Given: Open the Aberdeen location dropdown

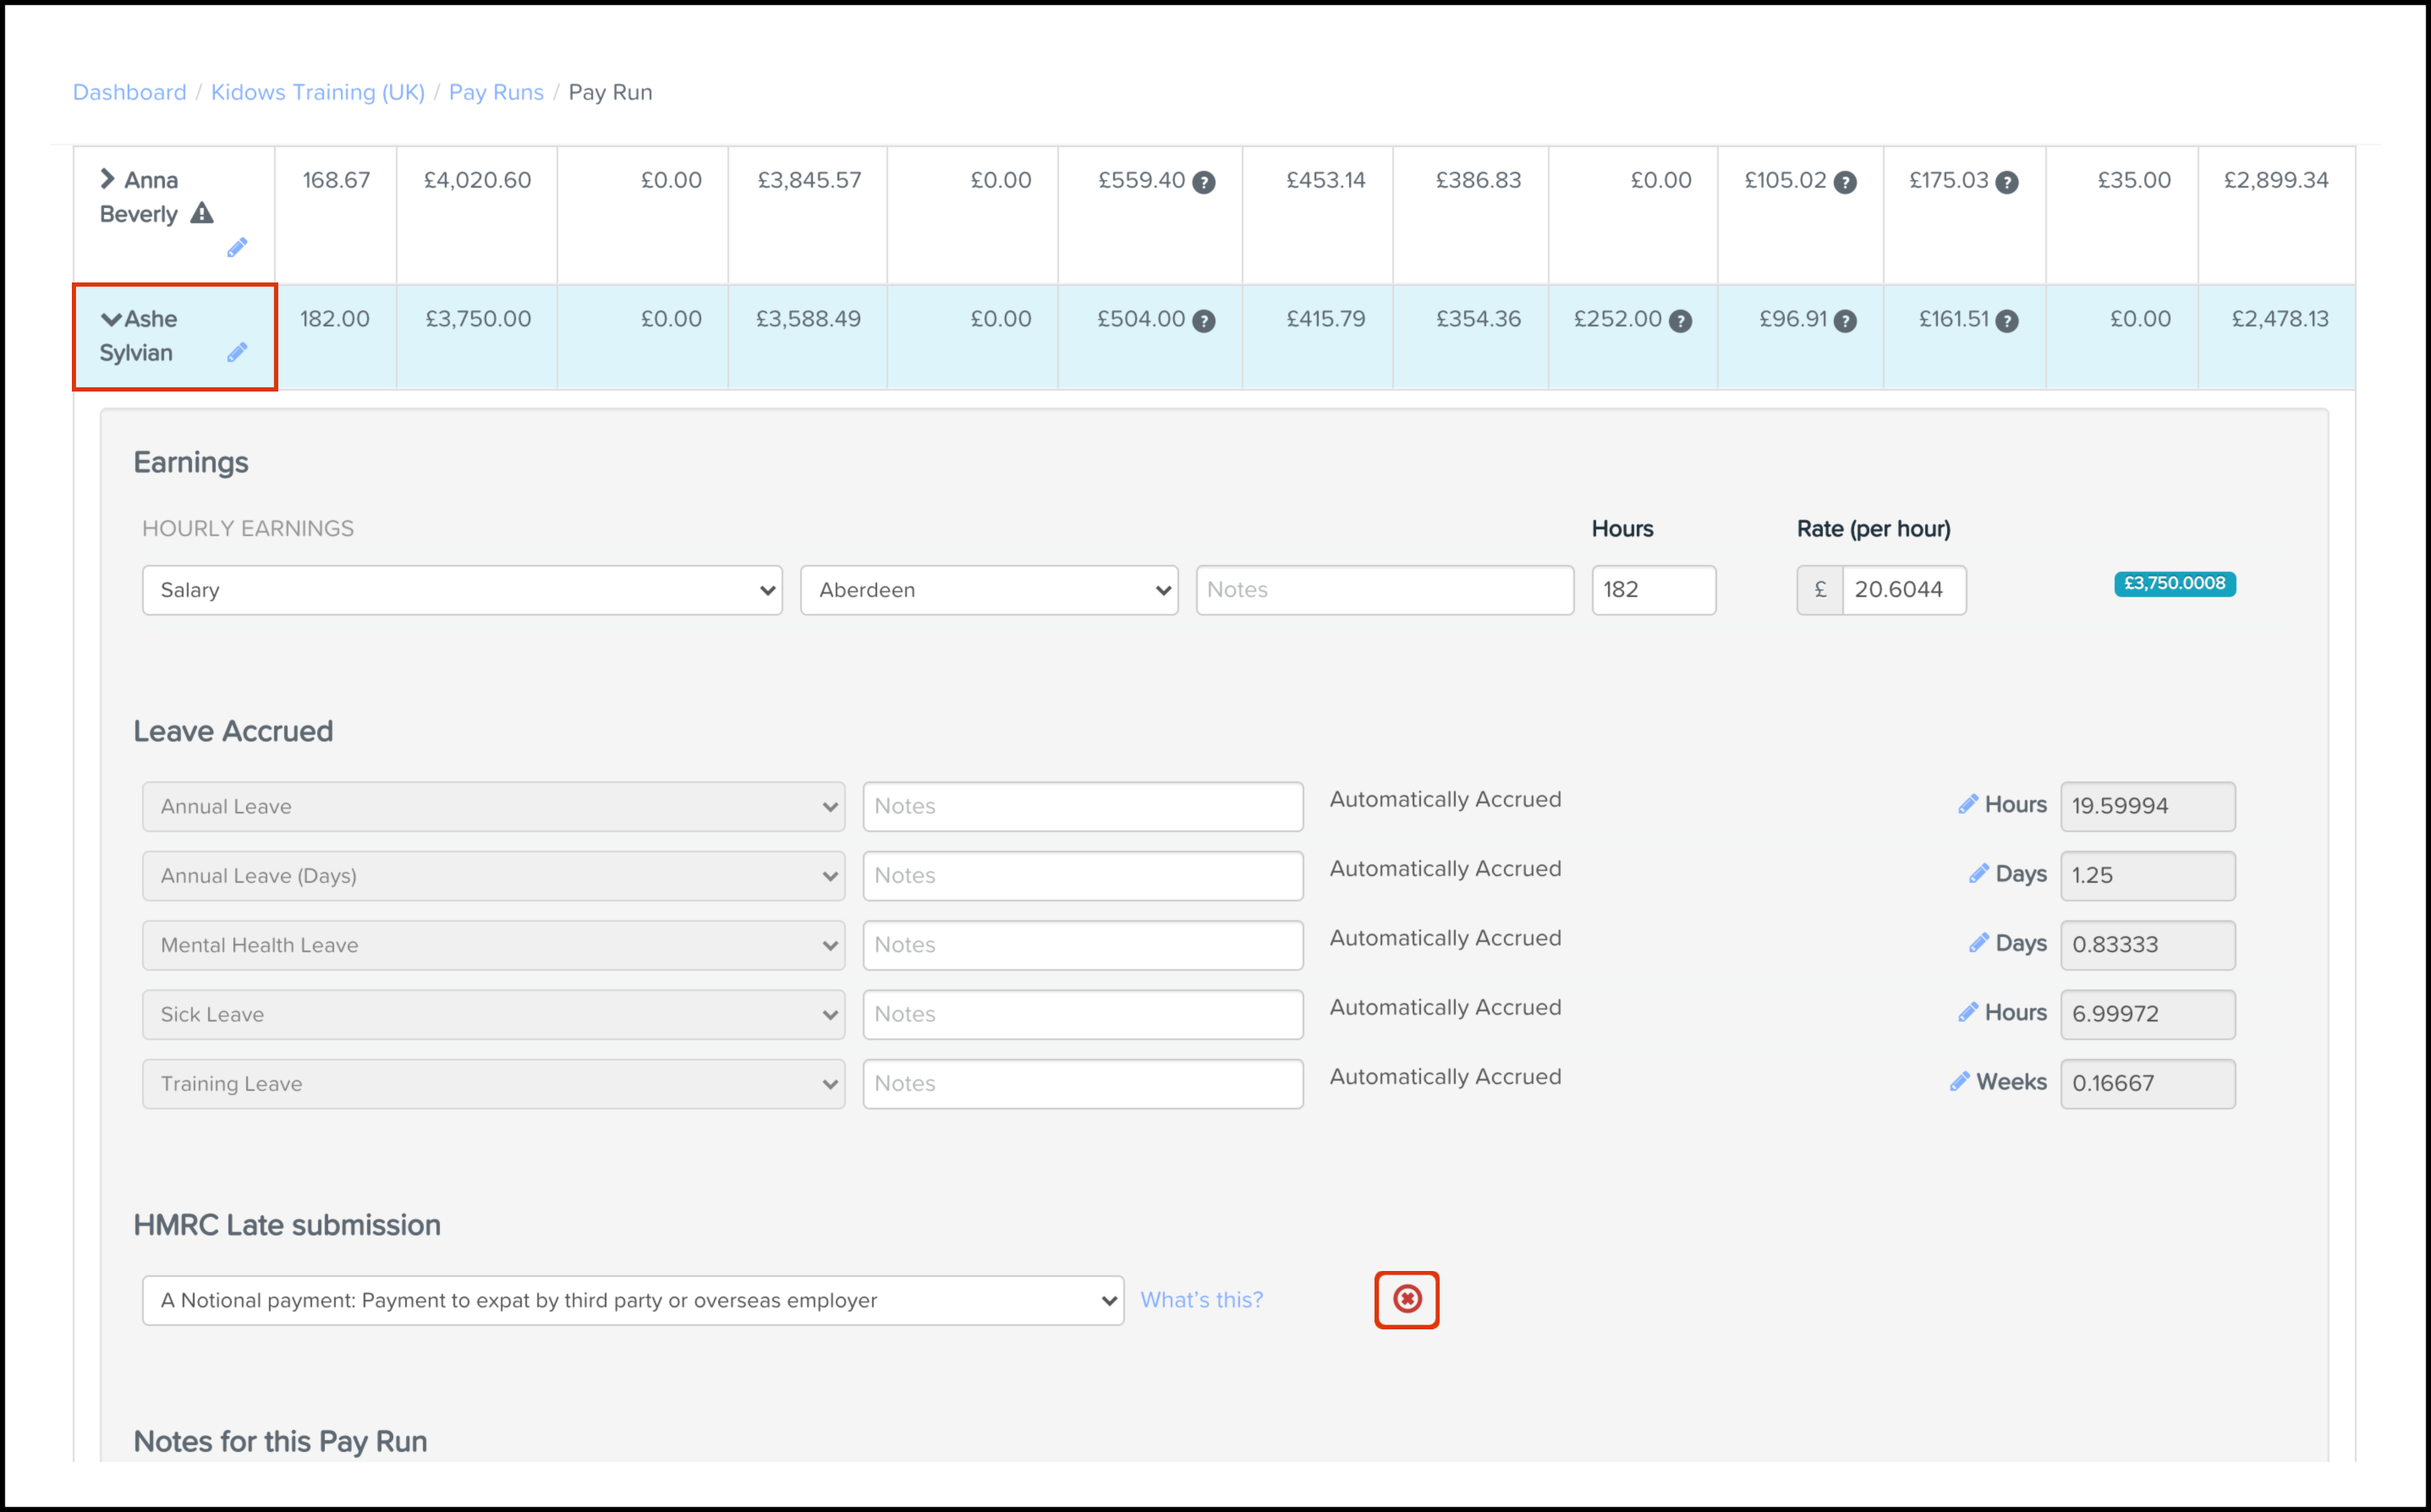Looking at the screenshot, I should click(x=988, y=590).
